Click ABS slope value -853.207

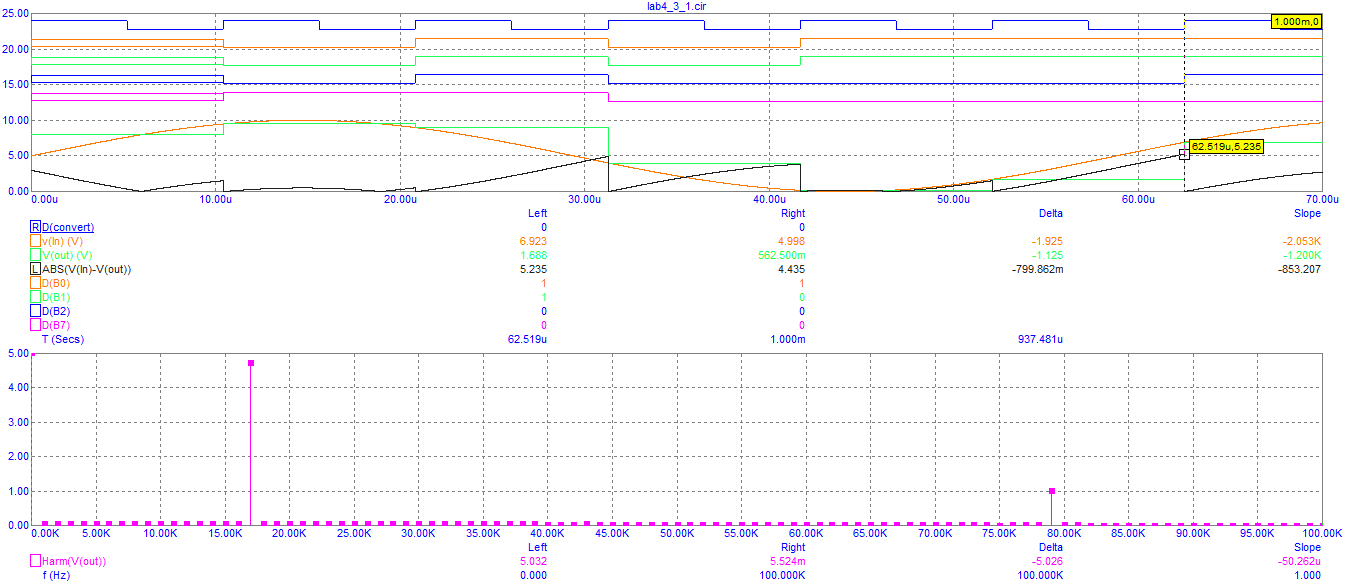point(1301,269)
